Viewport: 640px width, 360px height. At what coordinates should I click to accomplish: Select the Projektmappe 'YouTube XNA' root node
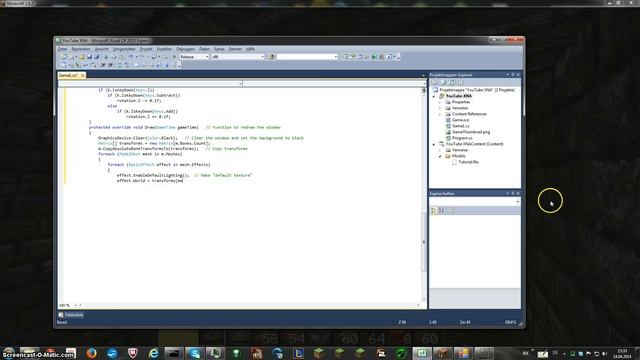477,90
